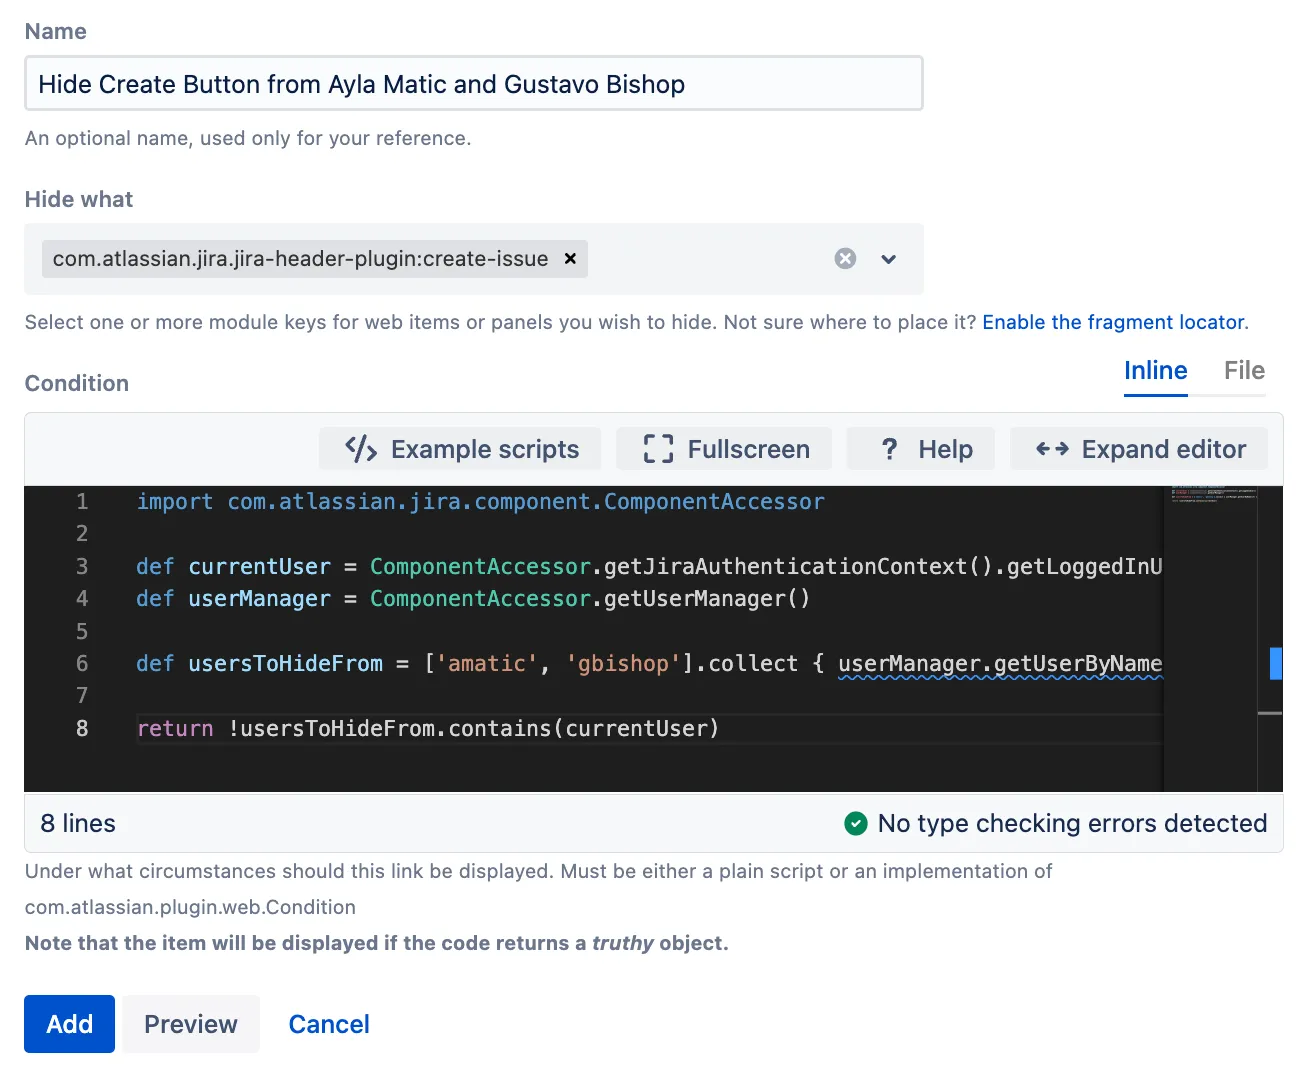Click the def usersToHideFrom code line
1310x1074 pixels.
(649, 664)
